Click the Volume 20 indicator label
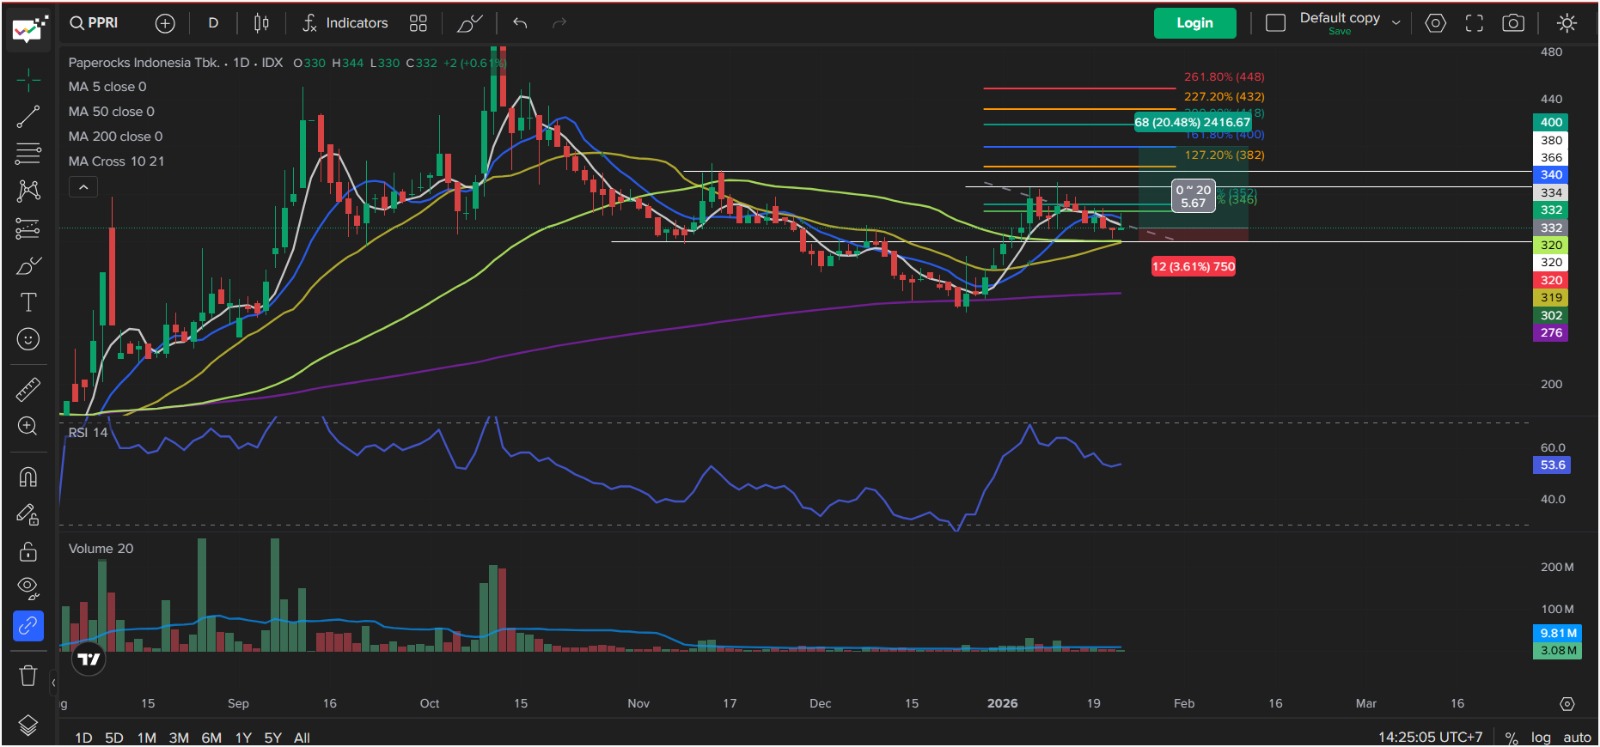 point(100,549)
